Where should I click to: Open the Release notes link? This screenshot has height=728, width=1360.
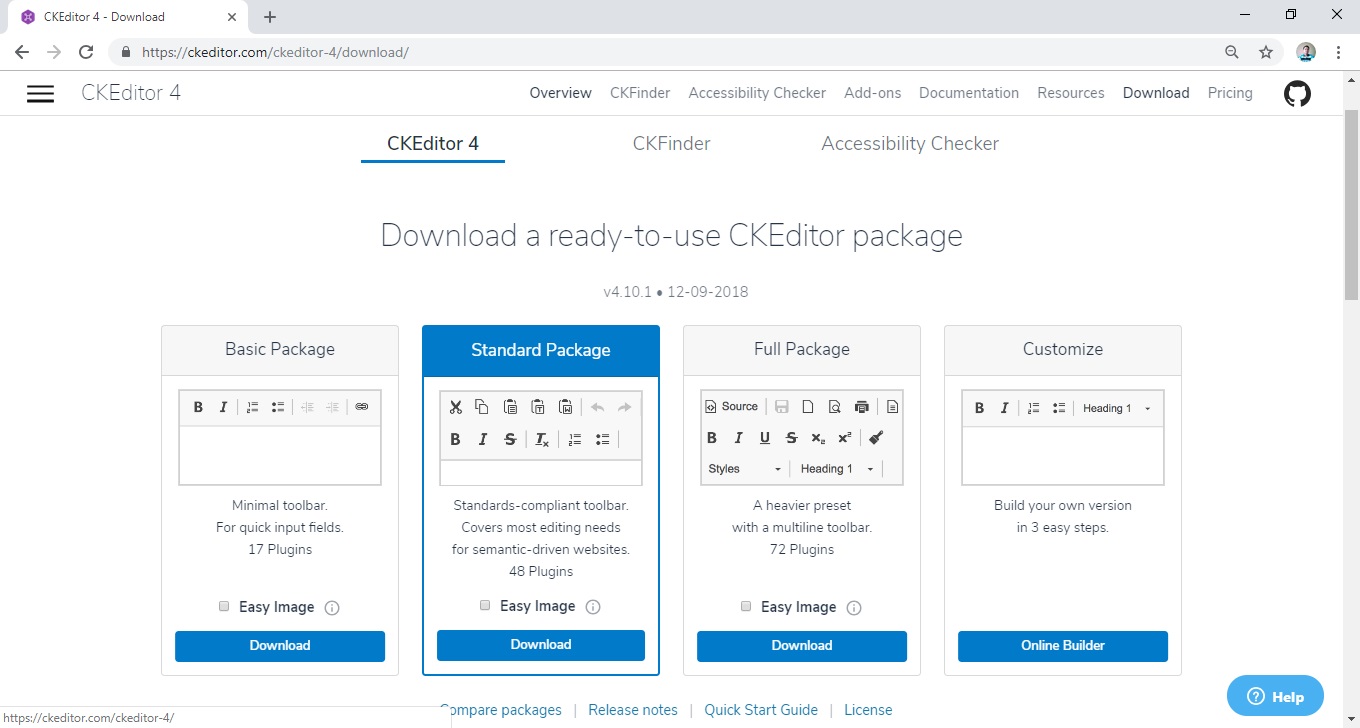point(632,710)
